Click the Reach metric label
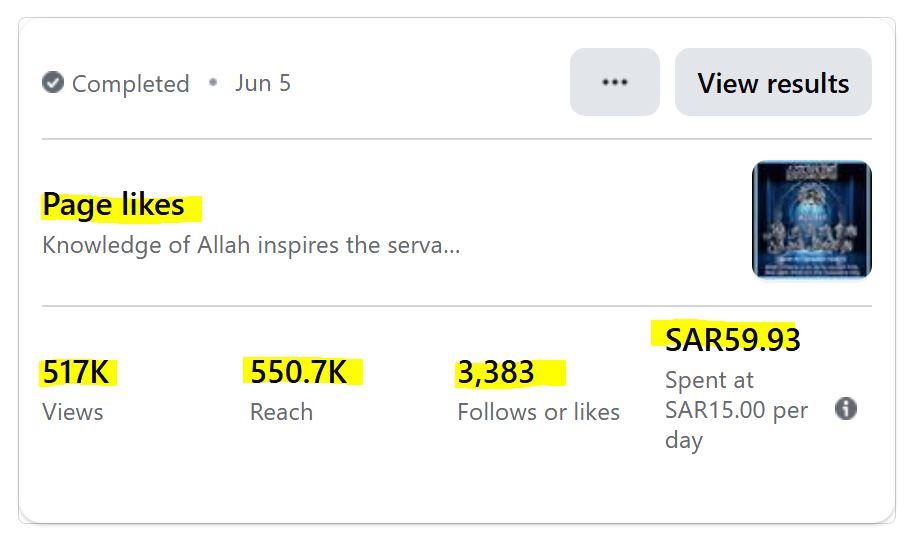Image resolution: width=912 pixels, height=551 pixels. pos(281,412)
